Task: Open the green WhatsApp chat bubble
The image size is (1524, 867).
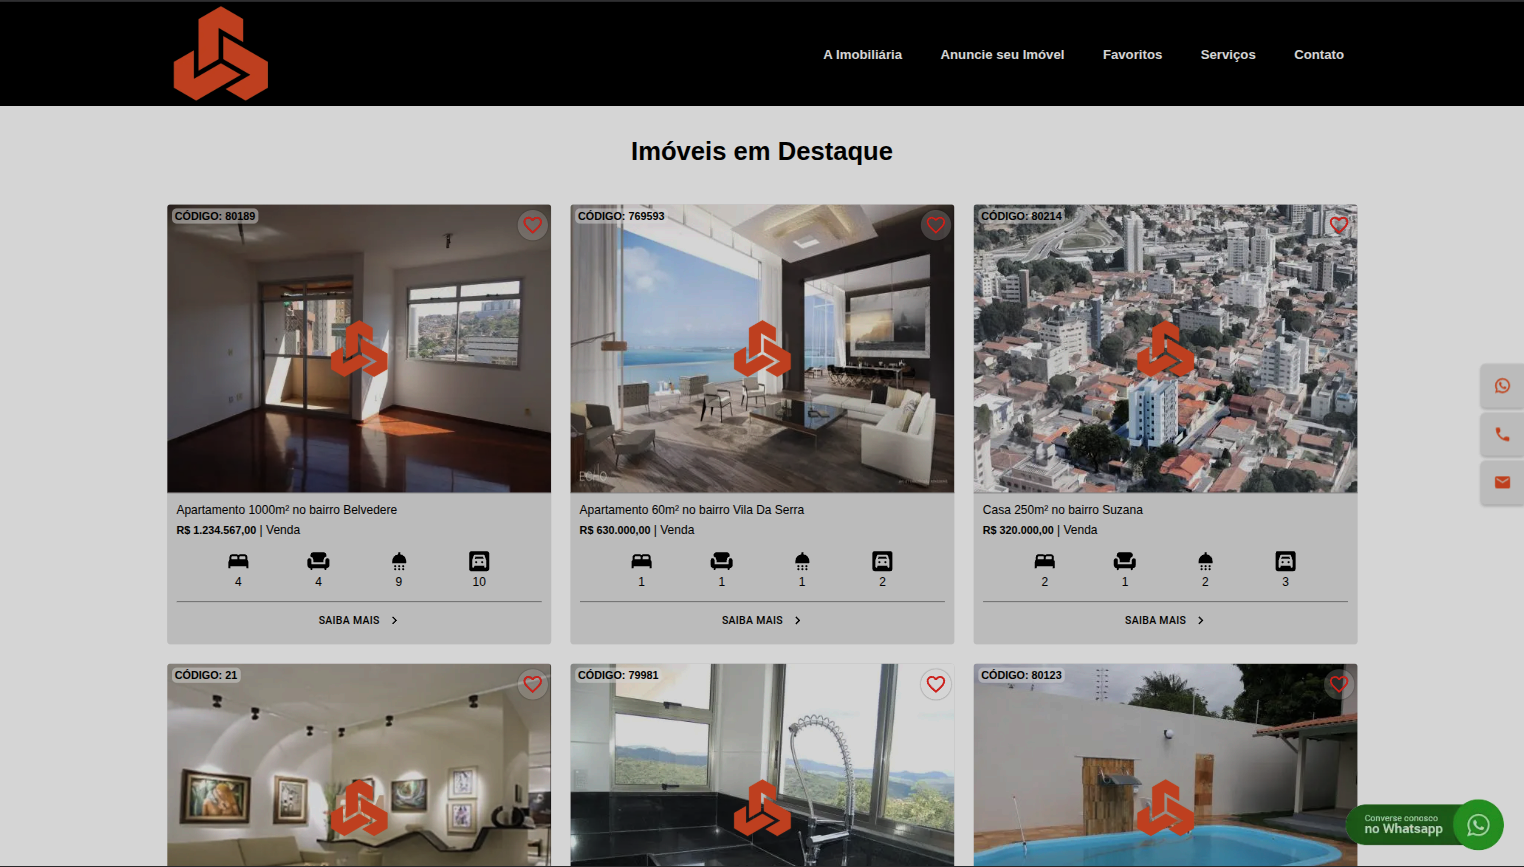Action: (x=1478, y=825)
